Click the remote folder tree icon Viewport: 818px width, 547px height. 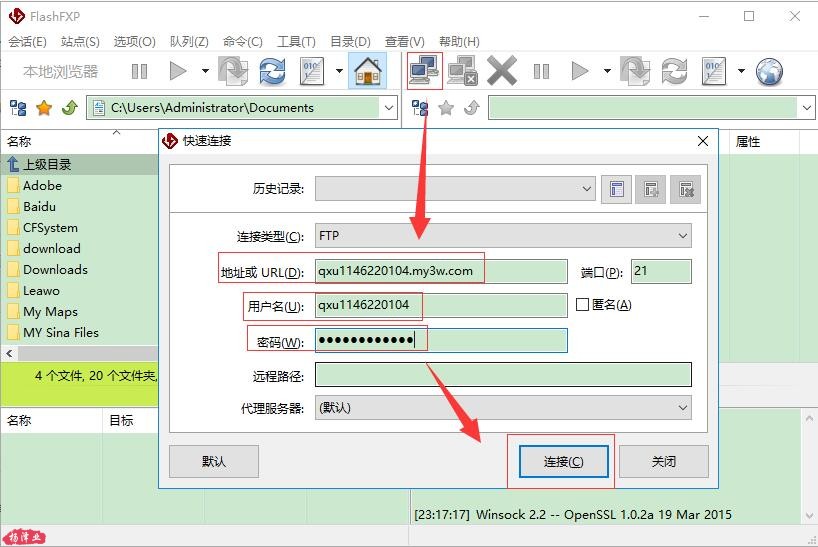(420, 108)
